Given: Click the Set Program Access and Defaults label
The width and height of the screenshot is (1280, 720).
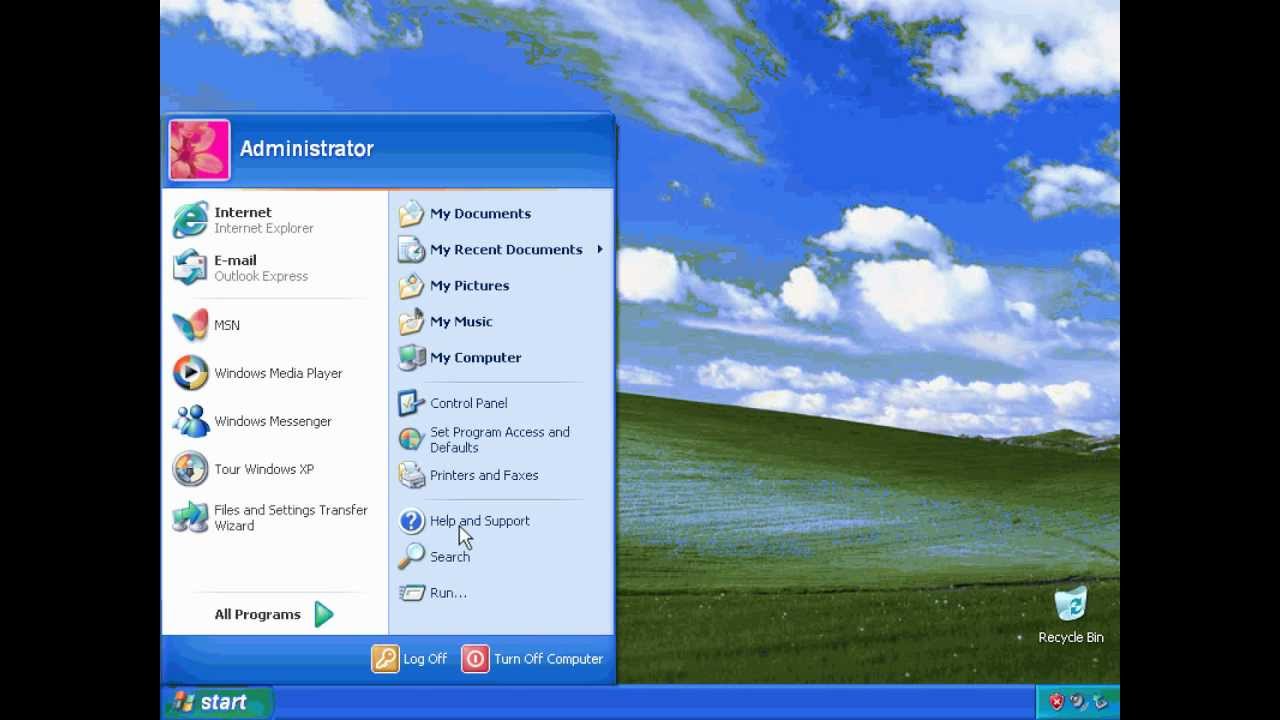Looking at the screenshot, I should click(500, 439).
